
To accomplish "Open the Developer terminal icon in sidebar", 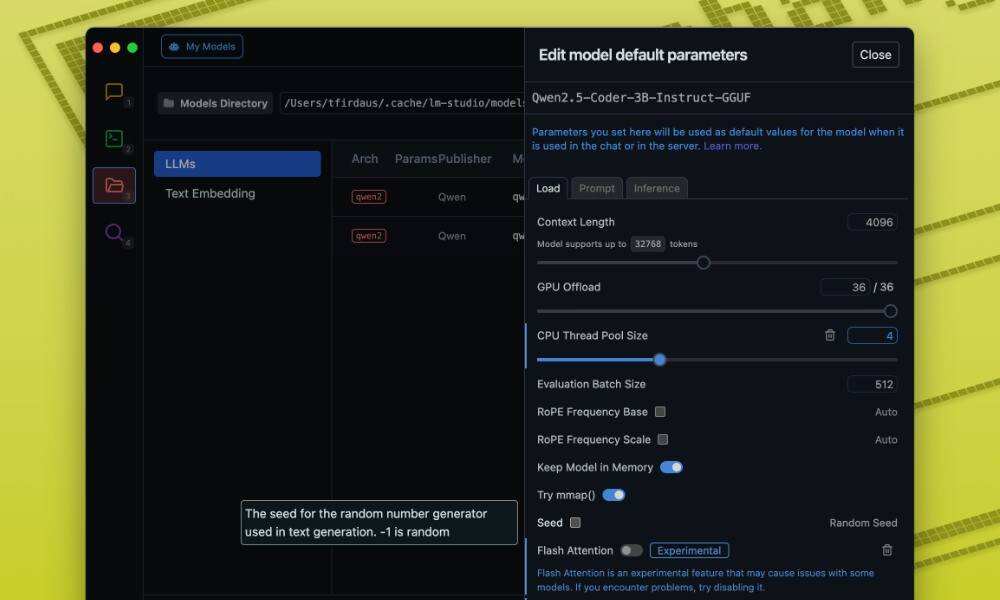I will (x=114, y=139).
